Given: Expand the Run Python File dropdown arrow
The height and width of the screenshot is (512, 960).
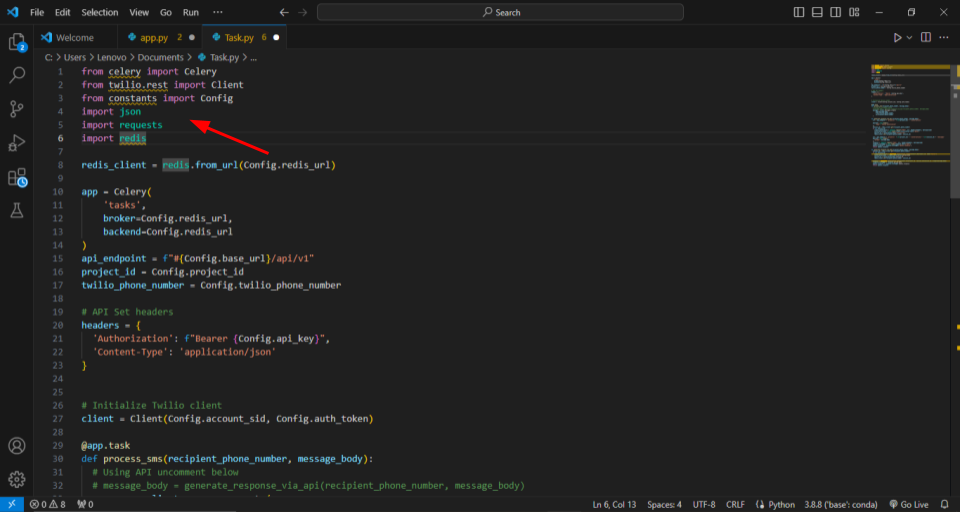Looking at the screenshot, I should point(909,37).
